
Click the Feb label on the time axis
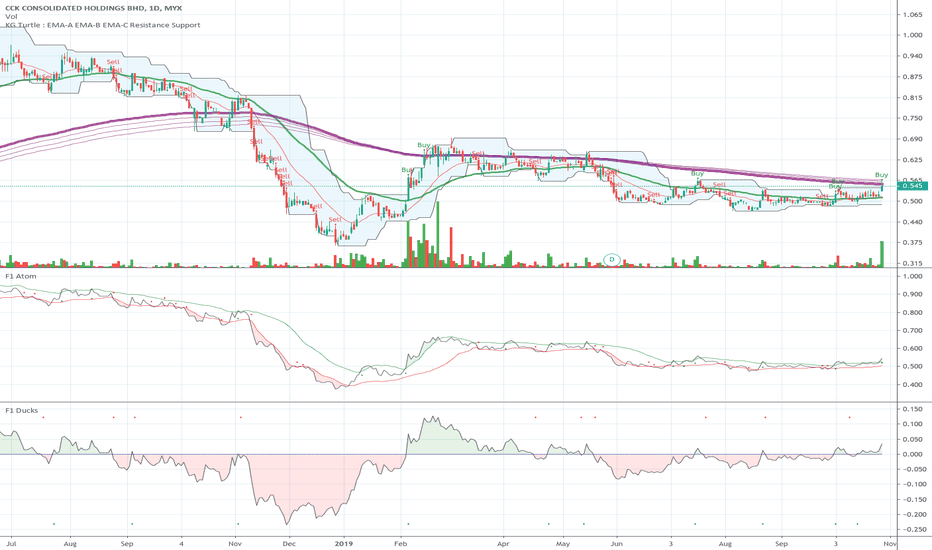click(401, 543)
